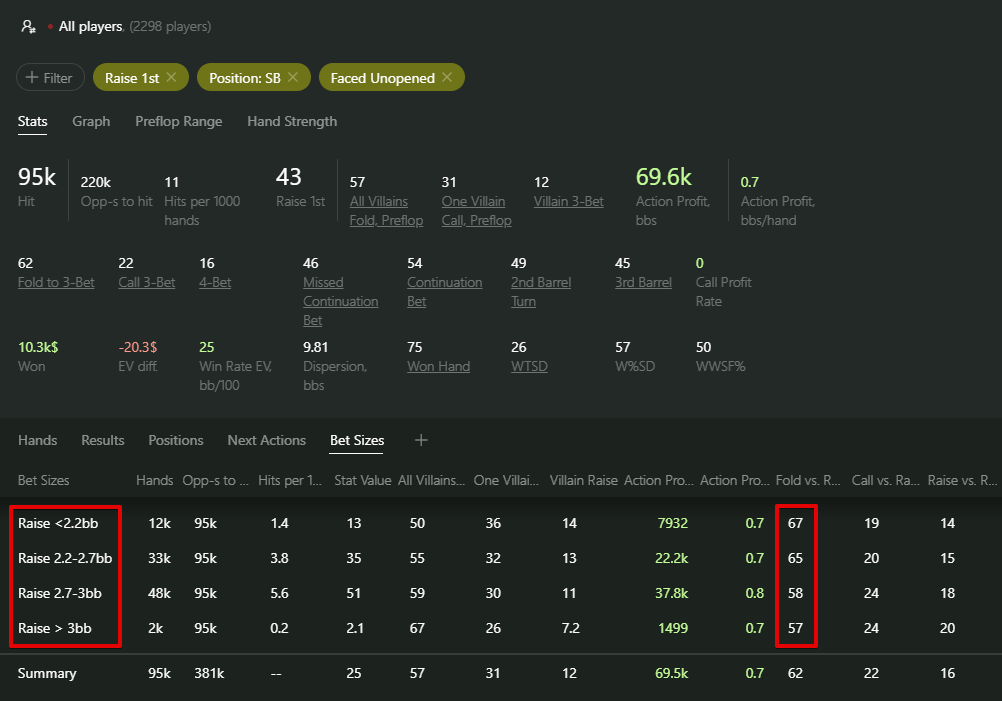Switch to the Graph tab
Screen dimensions: 1002x701
click(91, 121)
